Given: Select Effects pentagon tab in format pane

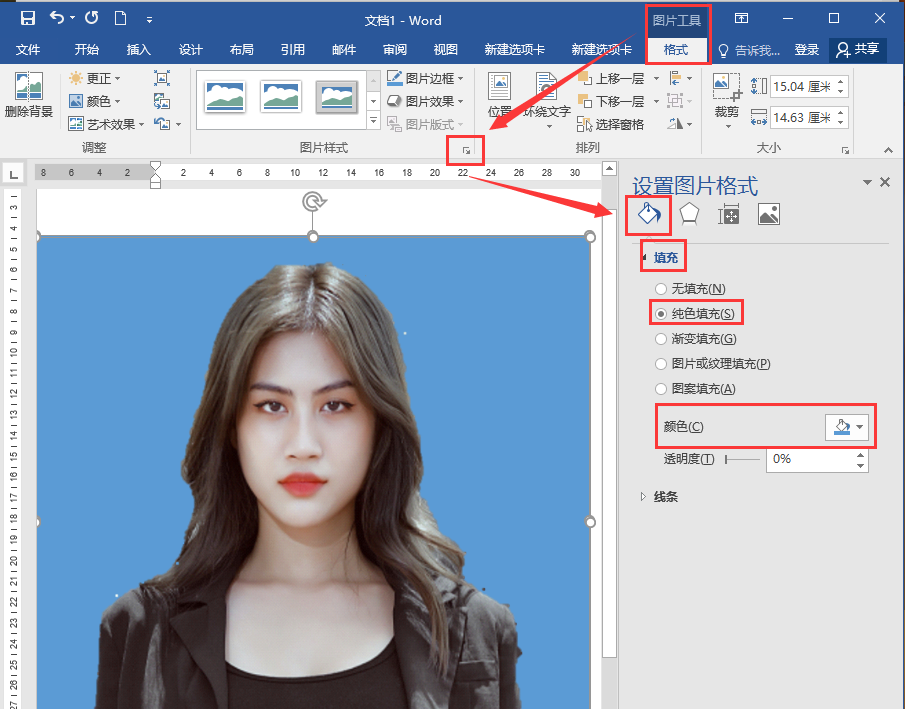Looking at the screenshot, I should (x=689, y=214).
